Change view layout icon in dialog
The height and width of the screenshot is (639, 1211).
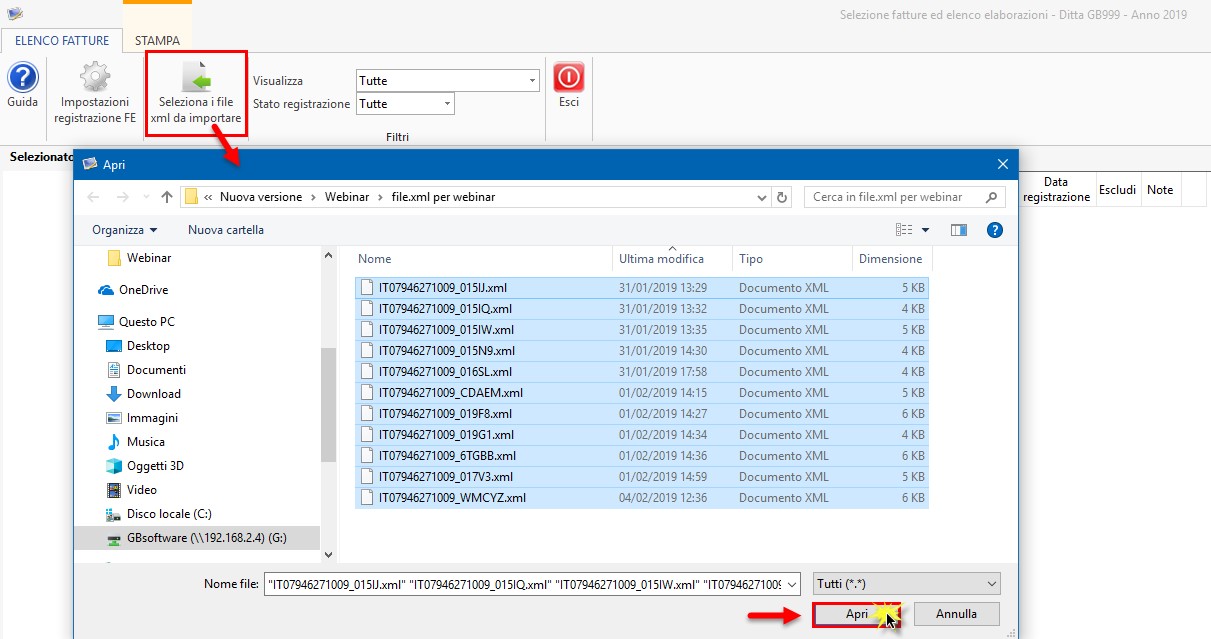[x=905, y=230]
